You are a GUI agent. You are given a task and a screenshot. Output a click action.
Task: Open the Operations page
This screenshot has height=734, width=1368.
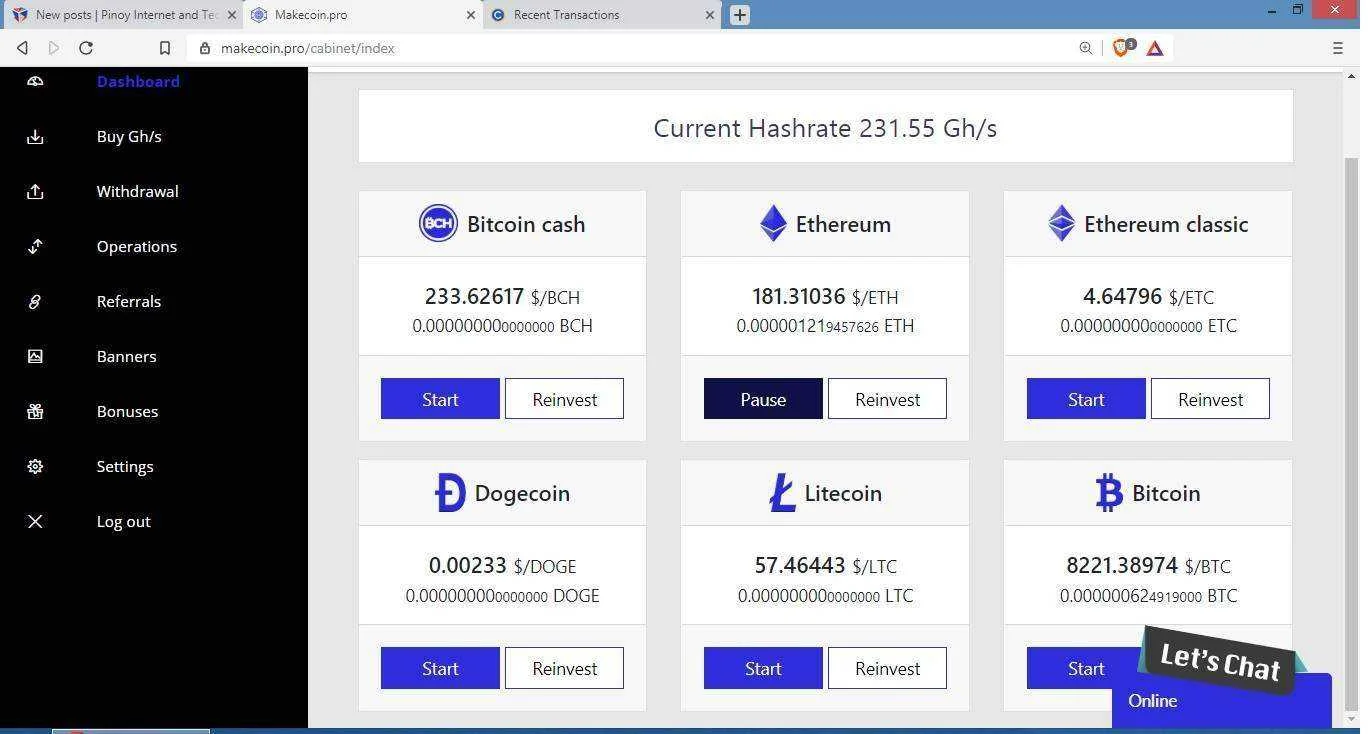coord(136,247)
